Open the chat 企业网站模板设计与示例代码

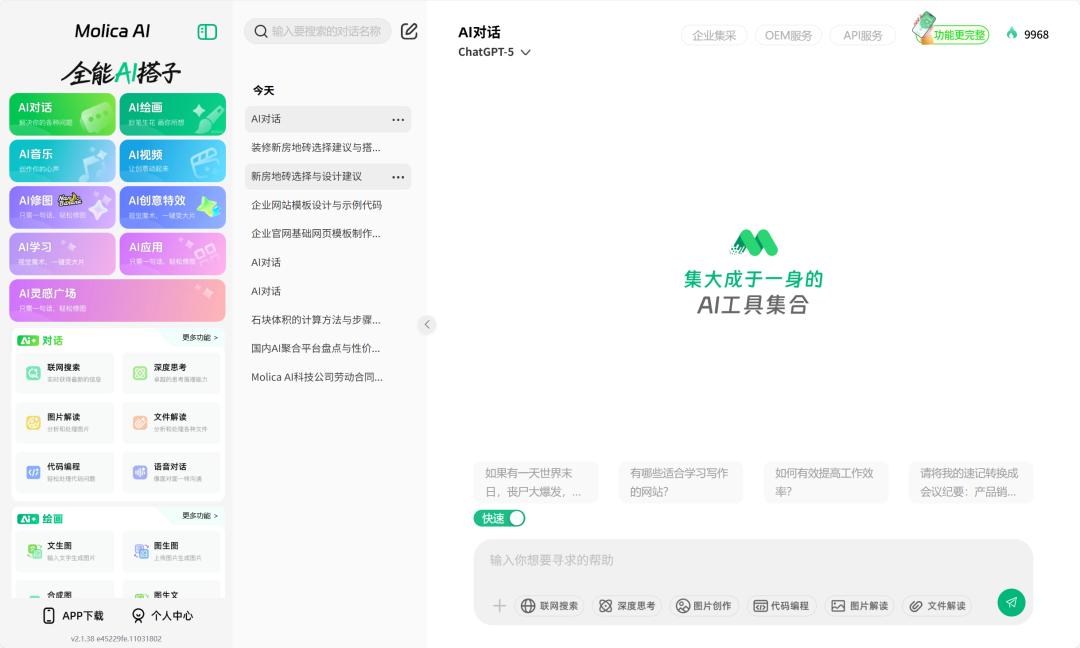(x=328, y=205)
